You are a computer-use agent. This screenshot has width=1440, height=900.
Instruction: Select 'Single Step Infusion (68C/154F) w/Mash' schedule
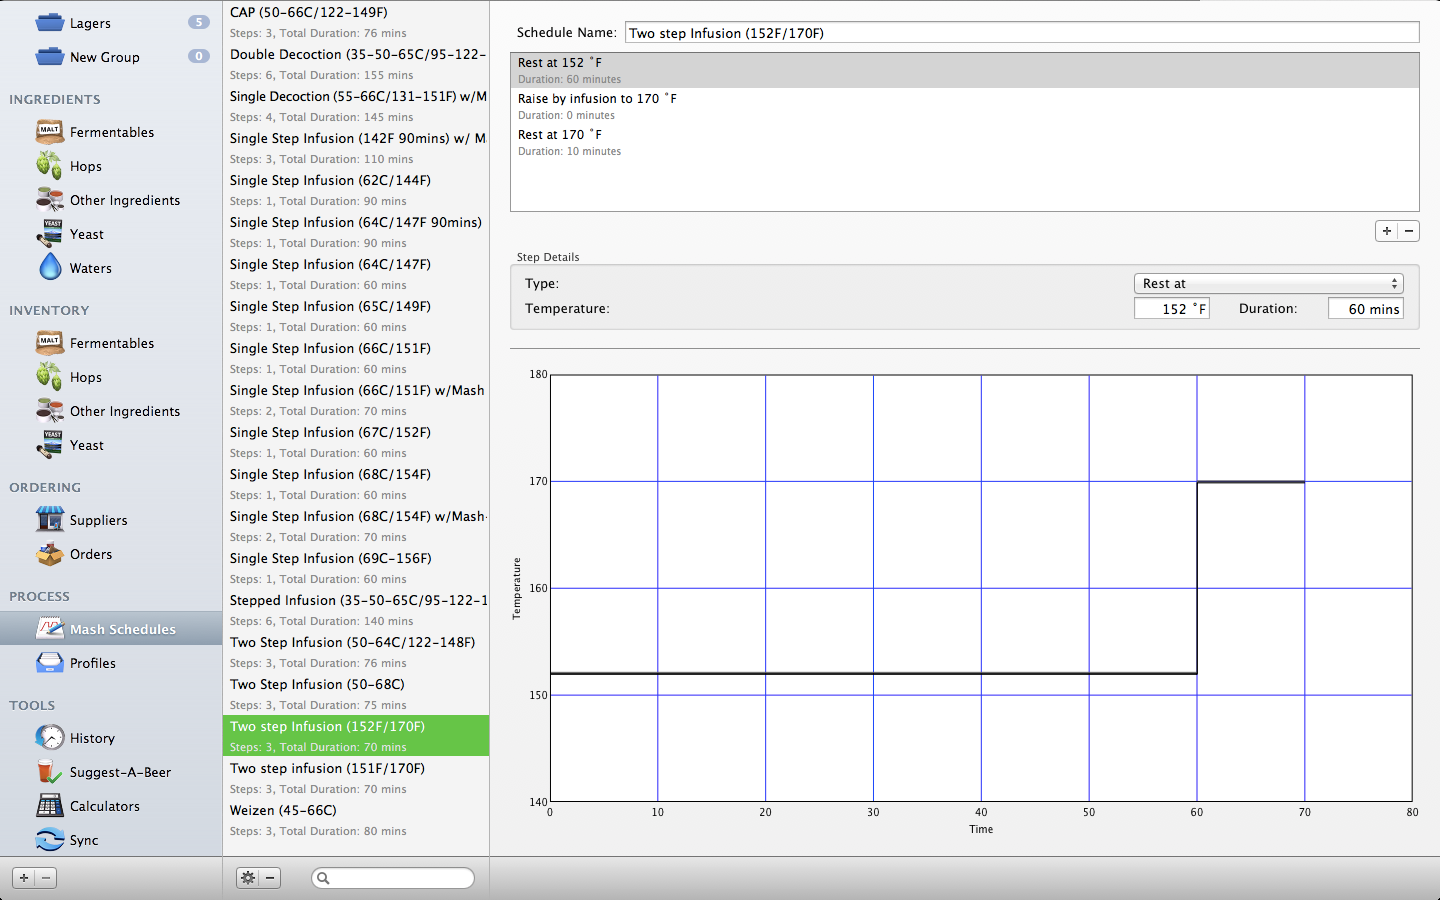click(356, 526)
